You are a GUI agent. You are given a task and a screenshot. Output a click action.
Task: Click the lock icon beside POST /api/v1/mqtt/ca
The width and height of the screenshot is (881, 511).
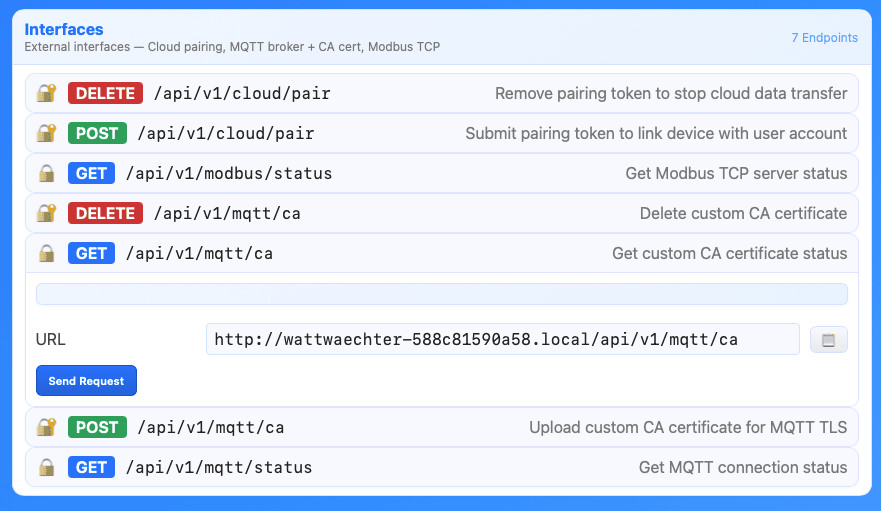(x=47, y=427)
